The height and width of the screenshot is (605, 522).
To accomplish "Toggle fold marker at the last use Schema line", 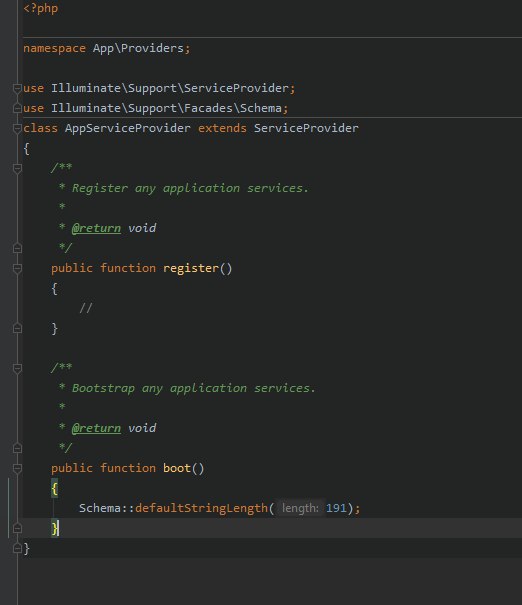I will point(17,108).
